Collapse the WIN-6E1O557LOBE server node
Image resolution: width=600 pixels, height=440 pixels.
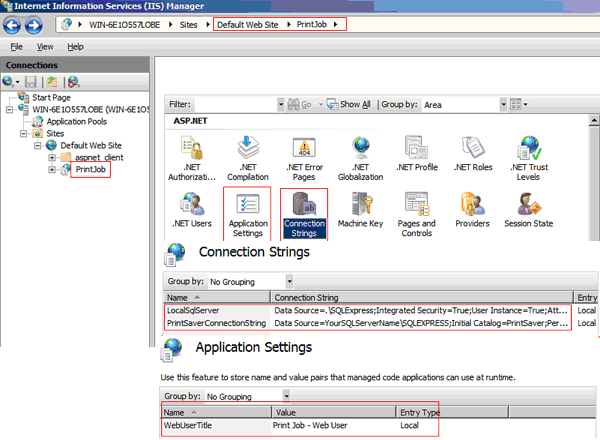pos(9,110)
